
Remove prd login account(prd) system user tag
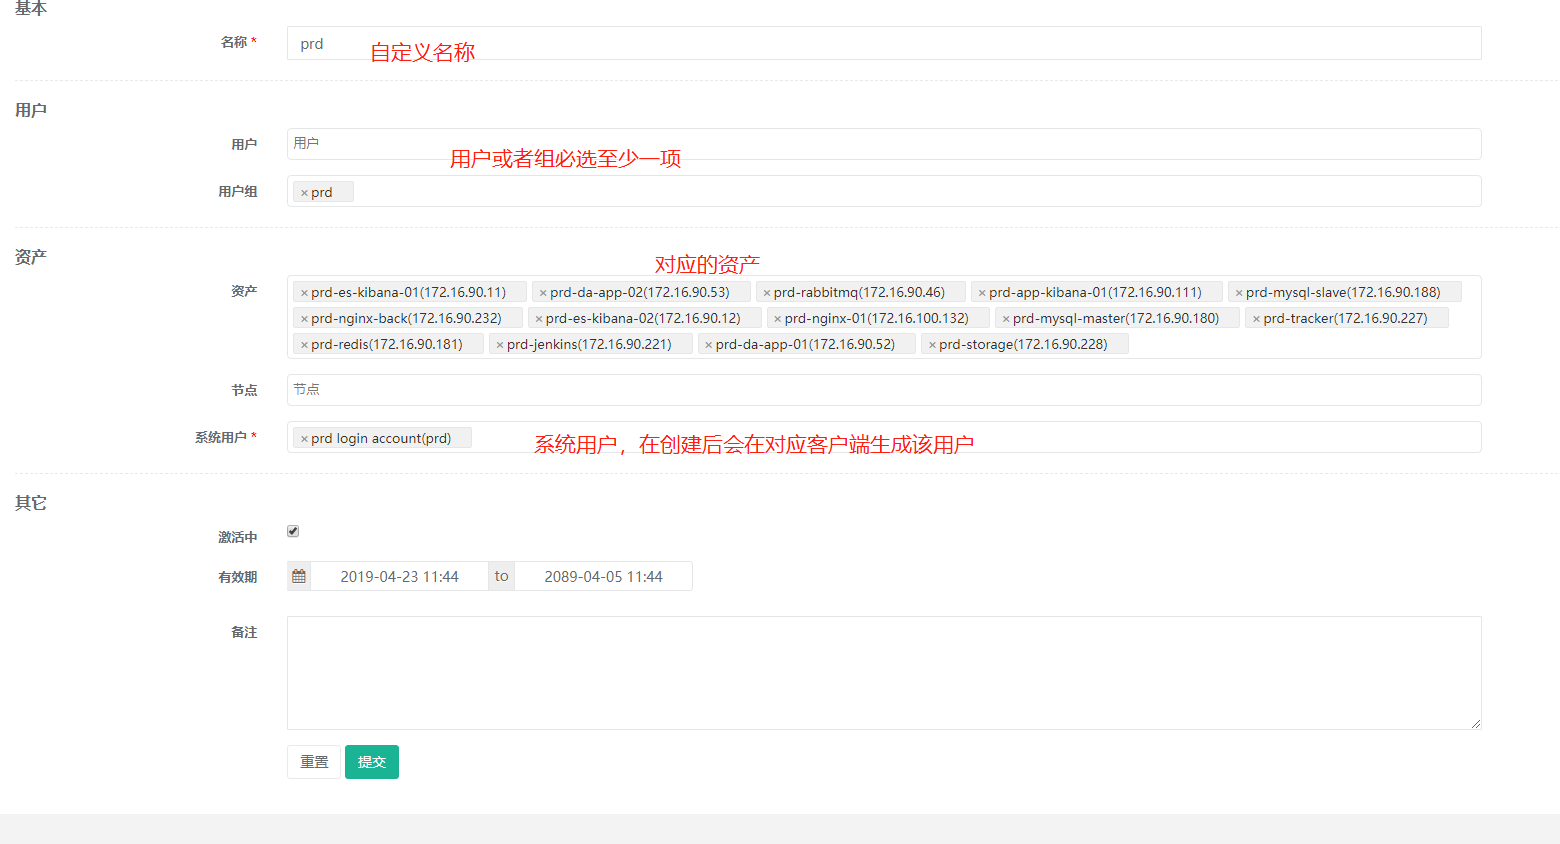304,439
